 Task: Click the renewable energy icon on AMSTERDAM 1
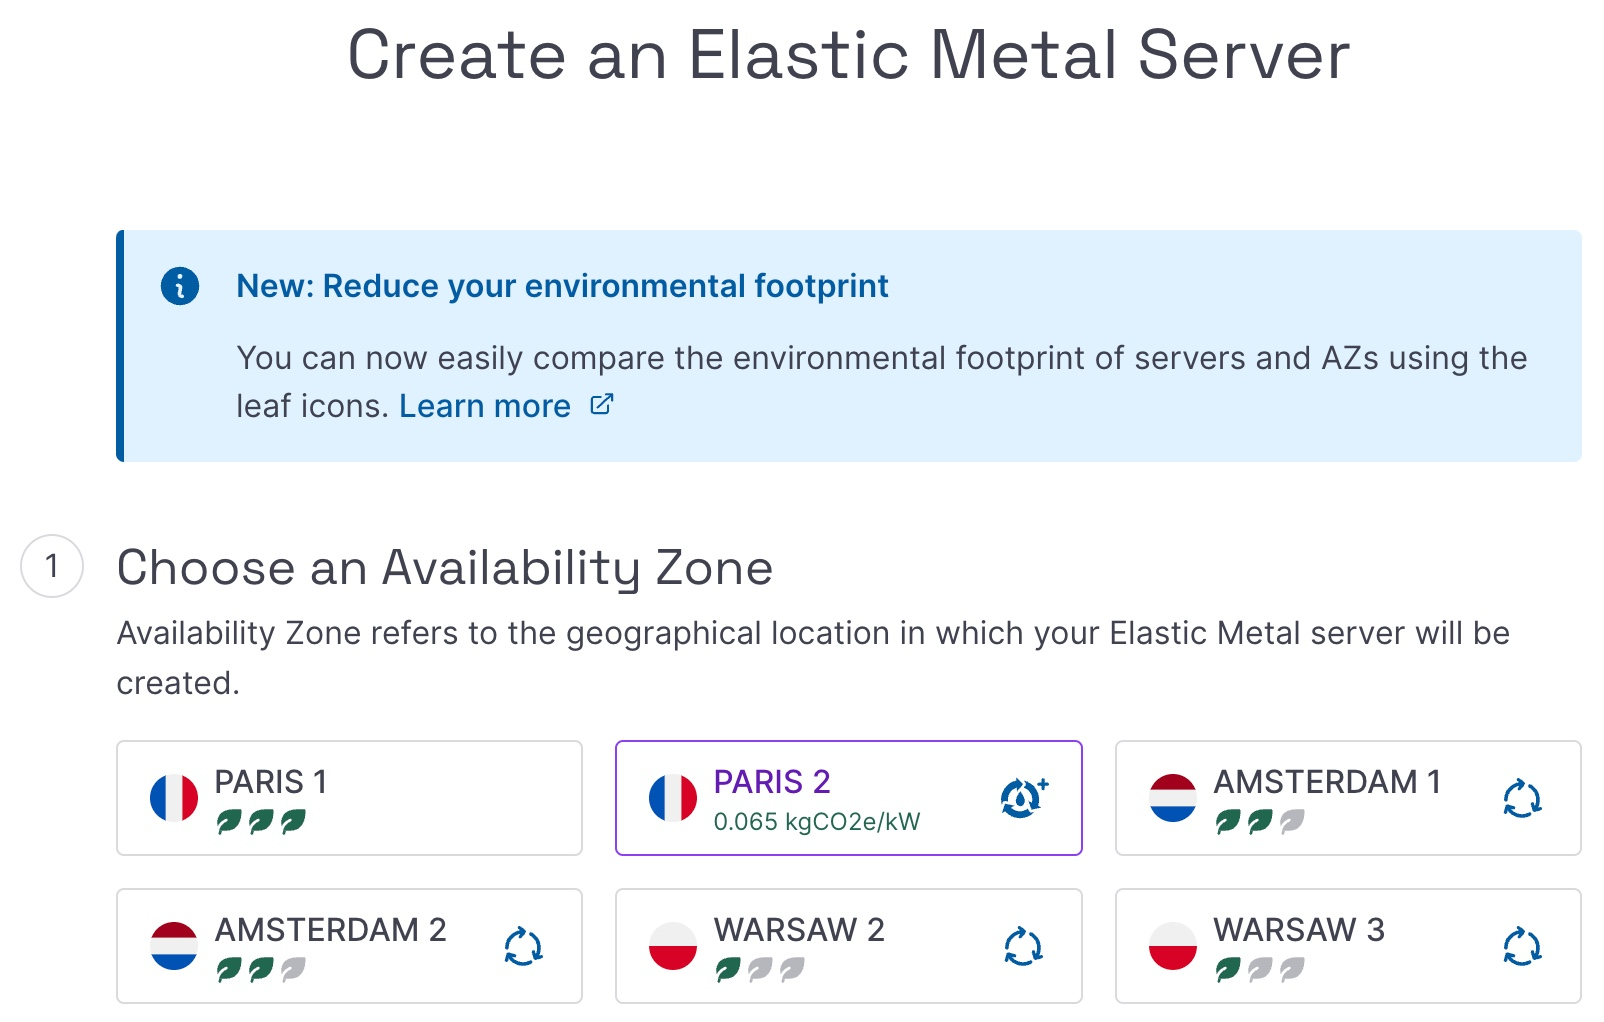1522,799
